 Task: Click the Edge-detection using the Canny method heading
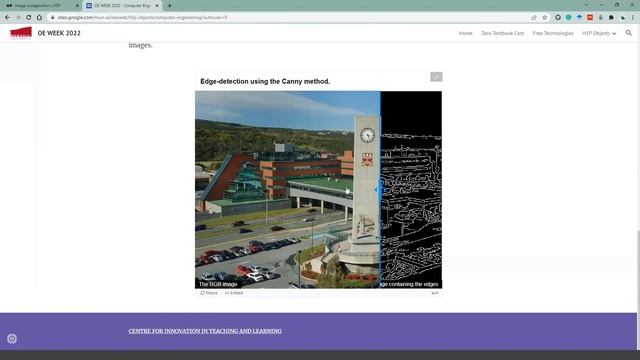click(x=265, y=81)
